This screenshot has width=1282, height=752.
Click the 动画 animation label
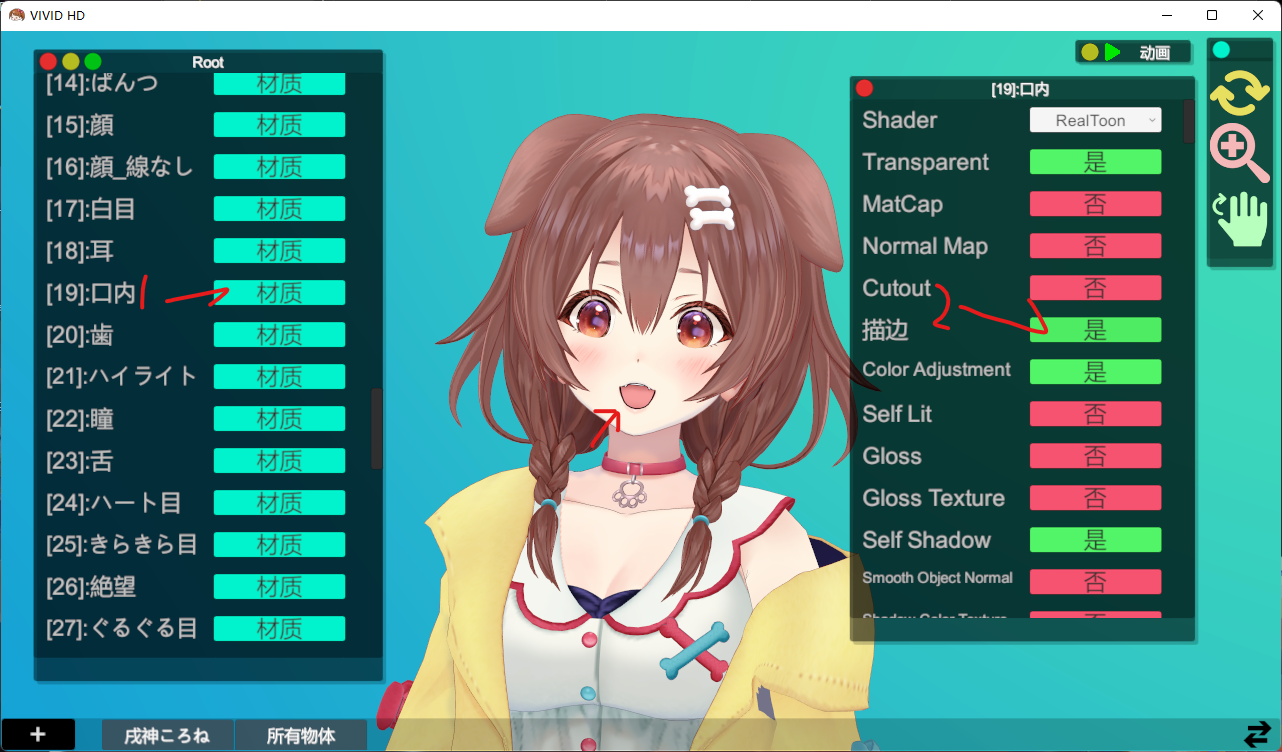pos(1155,53)
